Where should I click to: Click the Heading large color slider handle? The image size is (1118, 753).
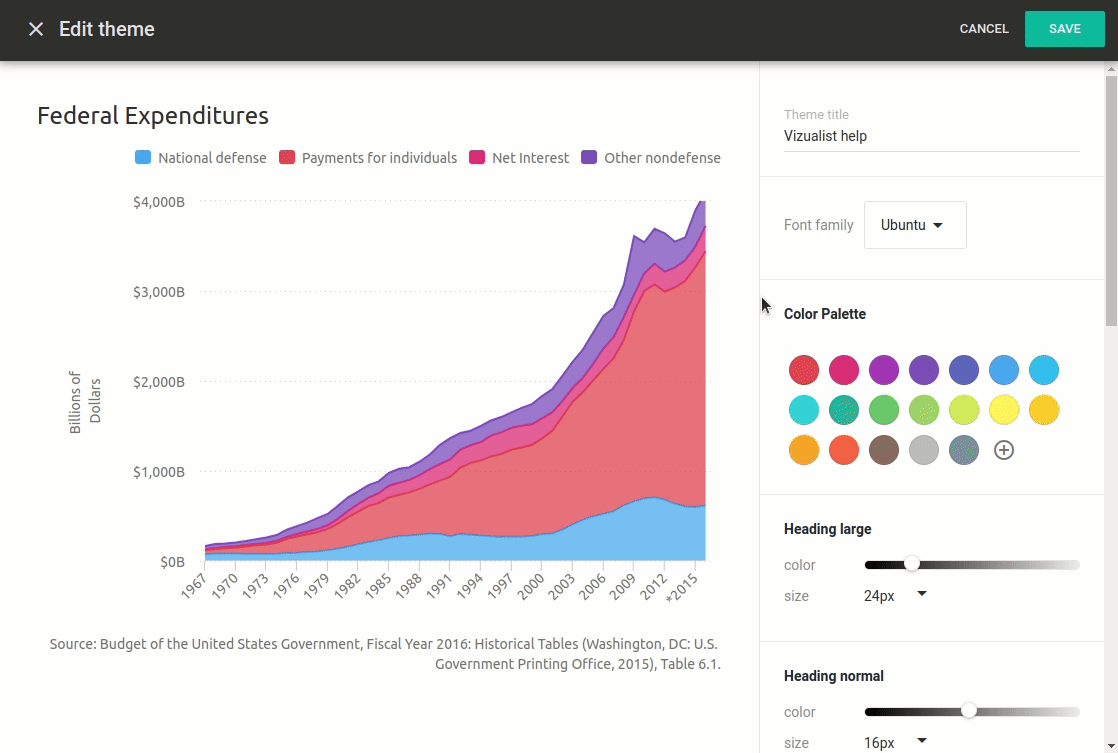[911, 564]
